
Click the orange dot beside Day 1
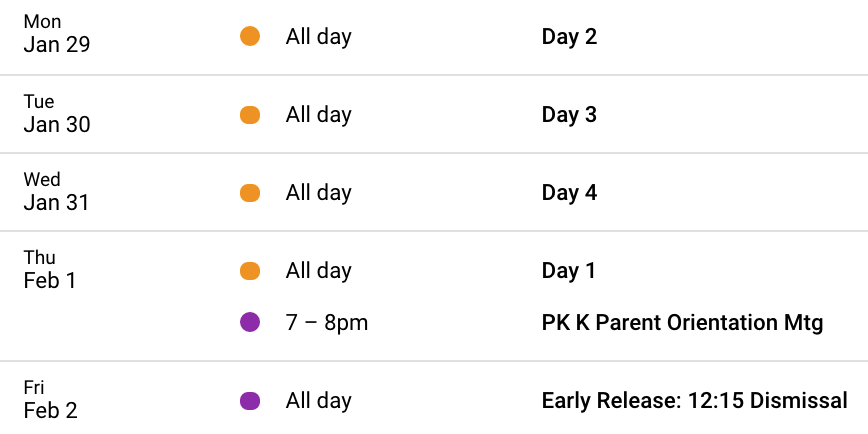click(x=250, y=271)
